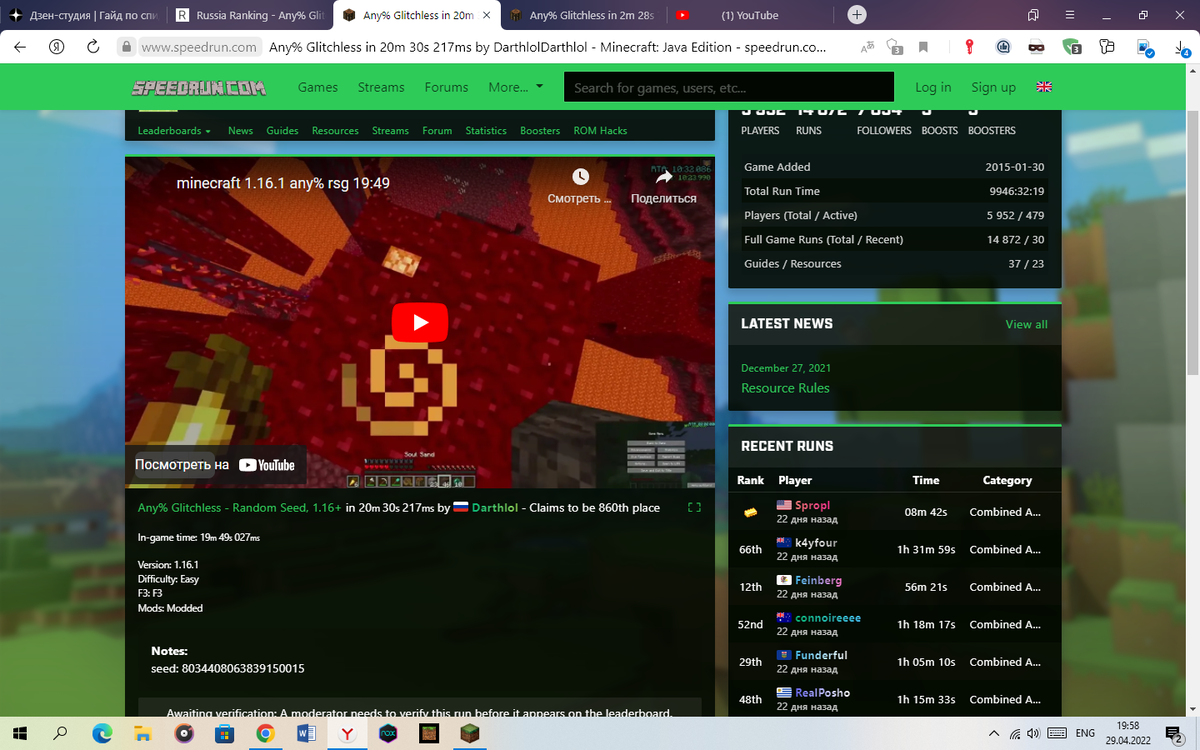
Task: Click the Protect shield icon with badge
Action: 896,47
